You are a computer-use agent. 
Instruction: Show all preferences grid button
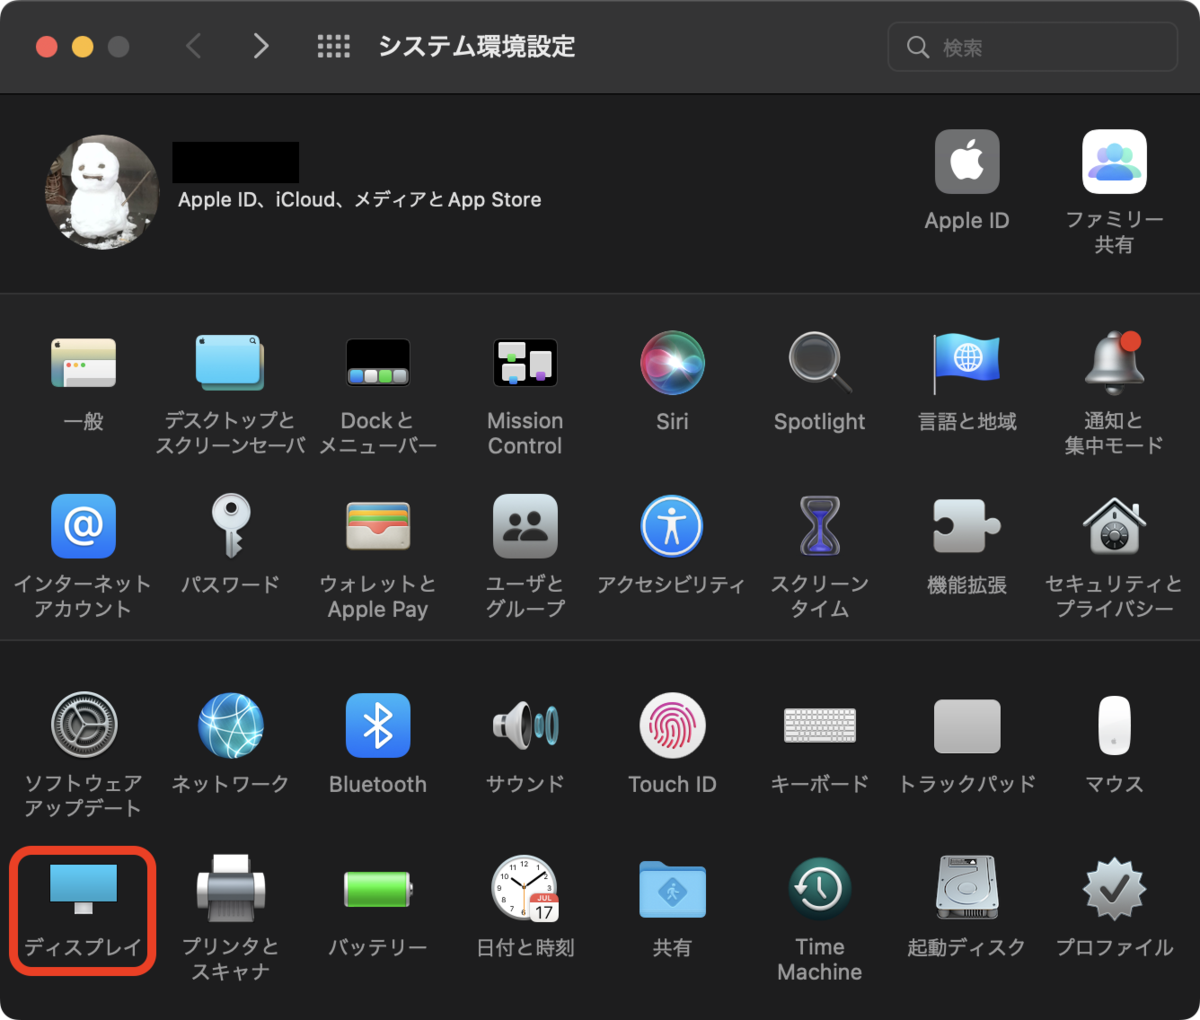click(333, 46)
